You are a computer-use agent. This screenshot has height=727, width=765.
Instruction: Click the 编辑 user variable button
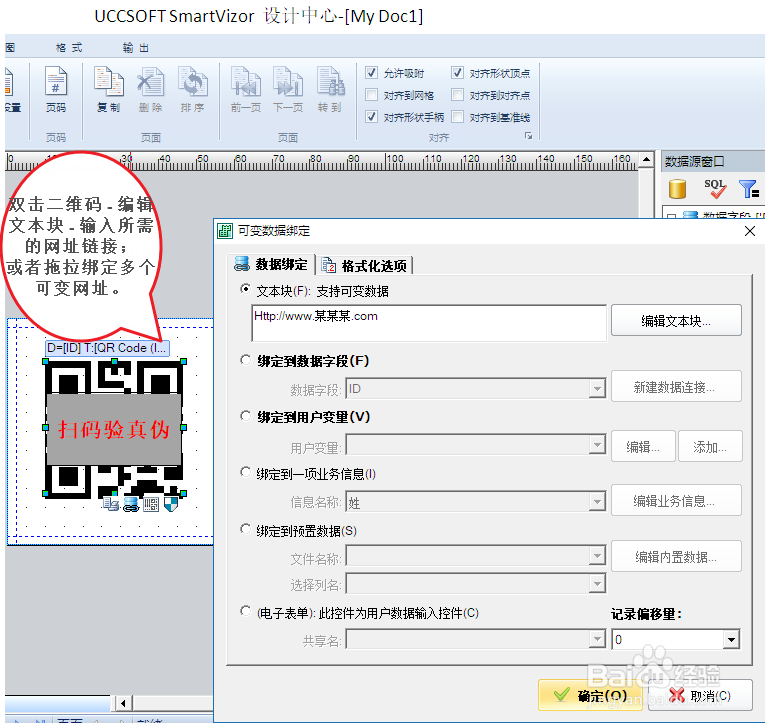pos(643,446)
